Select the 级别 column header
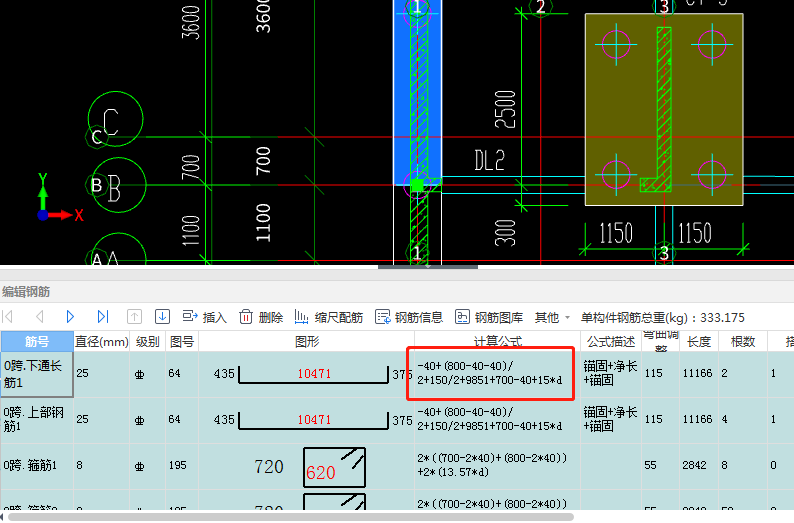The width and height of the screenshot is (794, 523). click(x=147, y=342)
